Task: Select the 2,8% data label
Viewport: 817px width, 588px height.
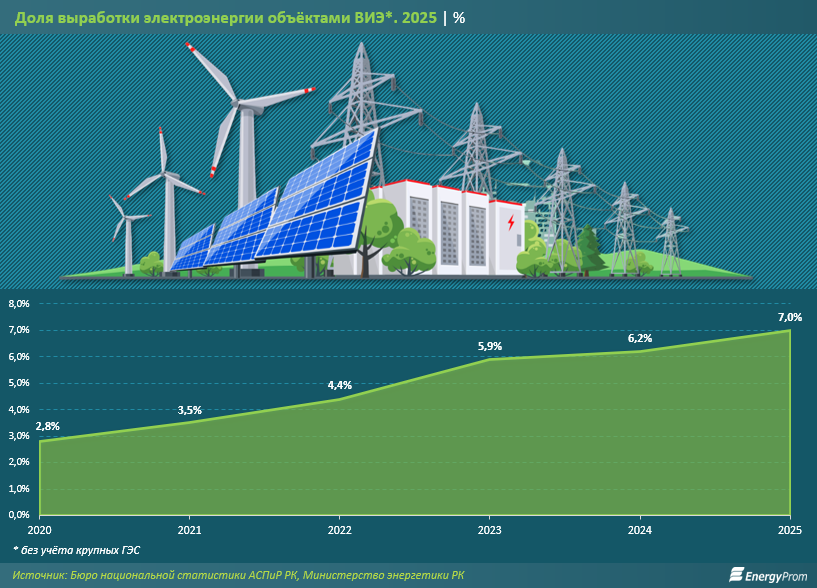Action: point(47,426)
